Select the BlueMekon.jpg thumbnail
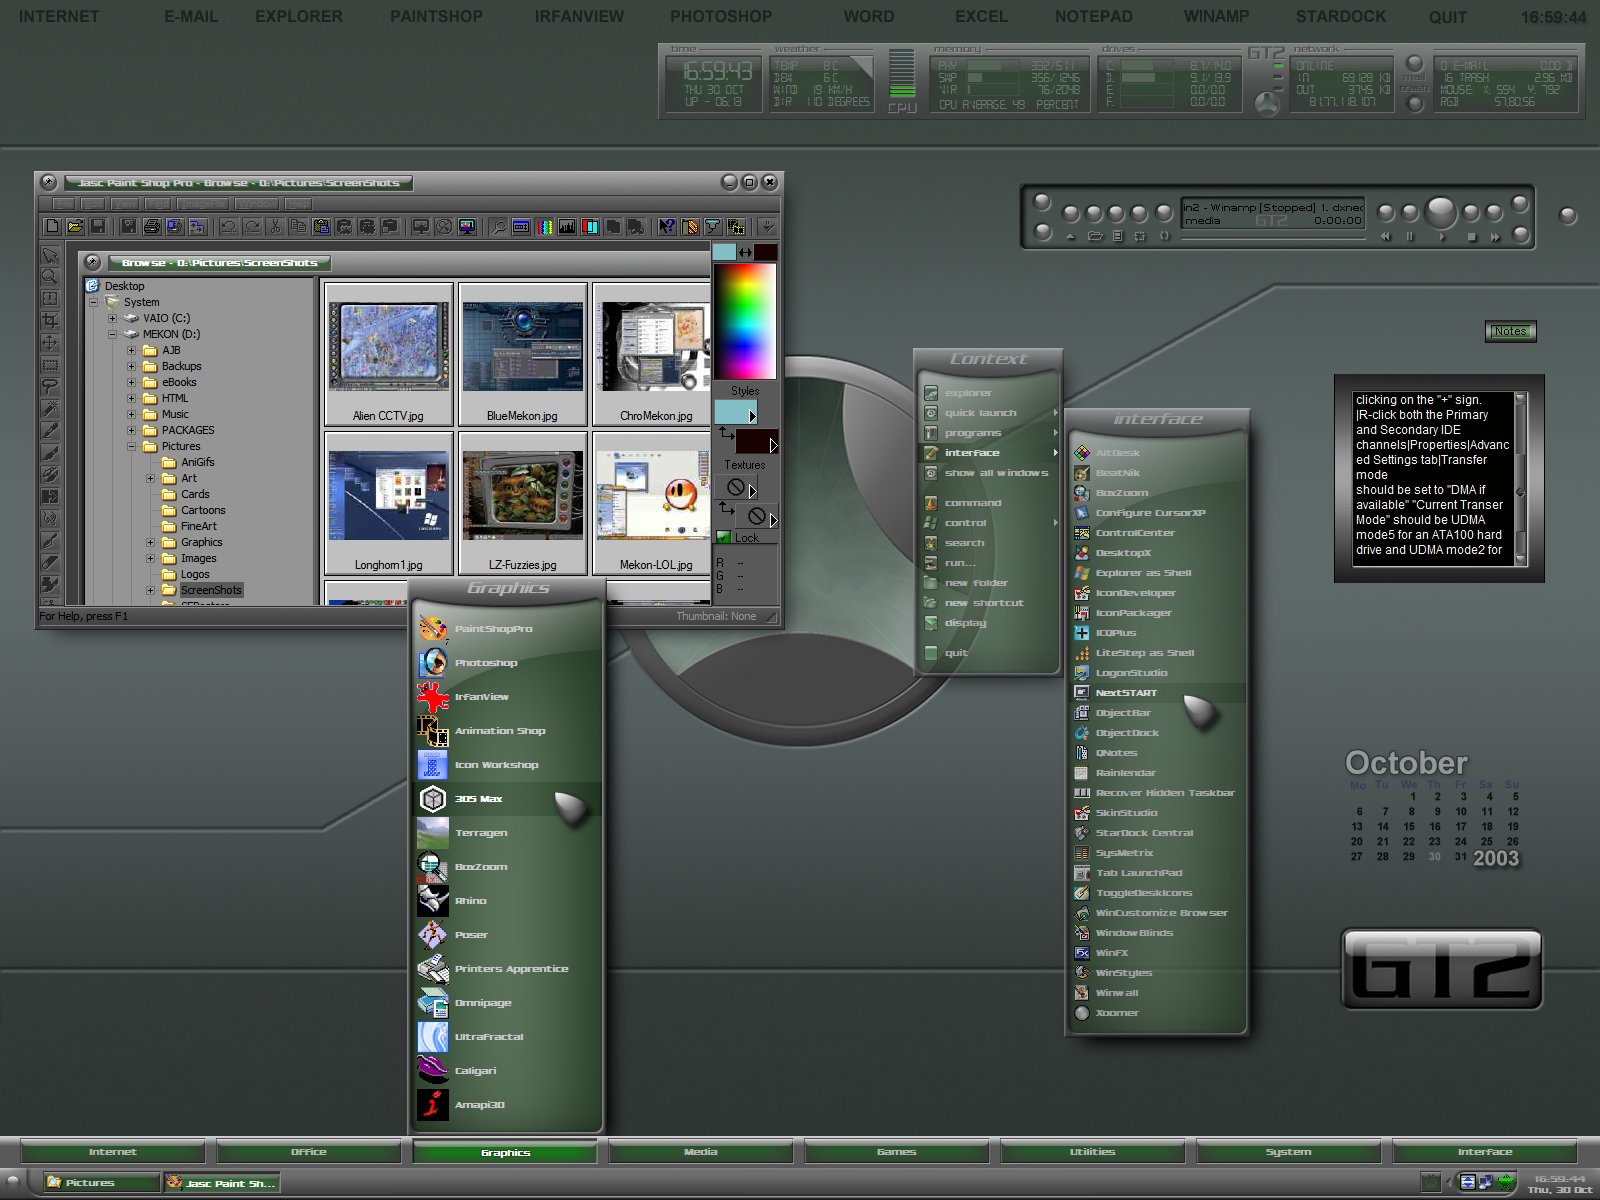Viewport: 1600px width, 1200px height. (x=522, y=354)
